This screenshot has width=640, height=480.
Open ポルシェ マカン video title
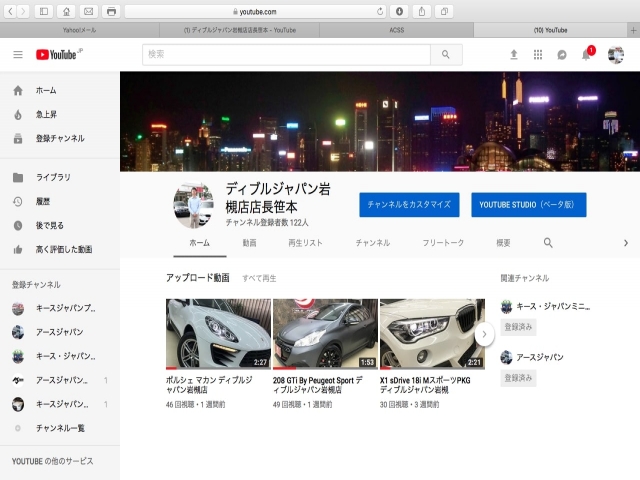click(209, 385)
